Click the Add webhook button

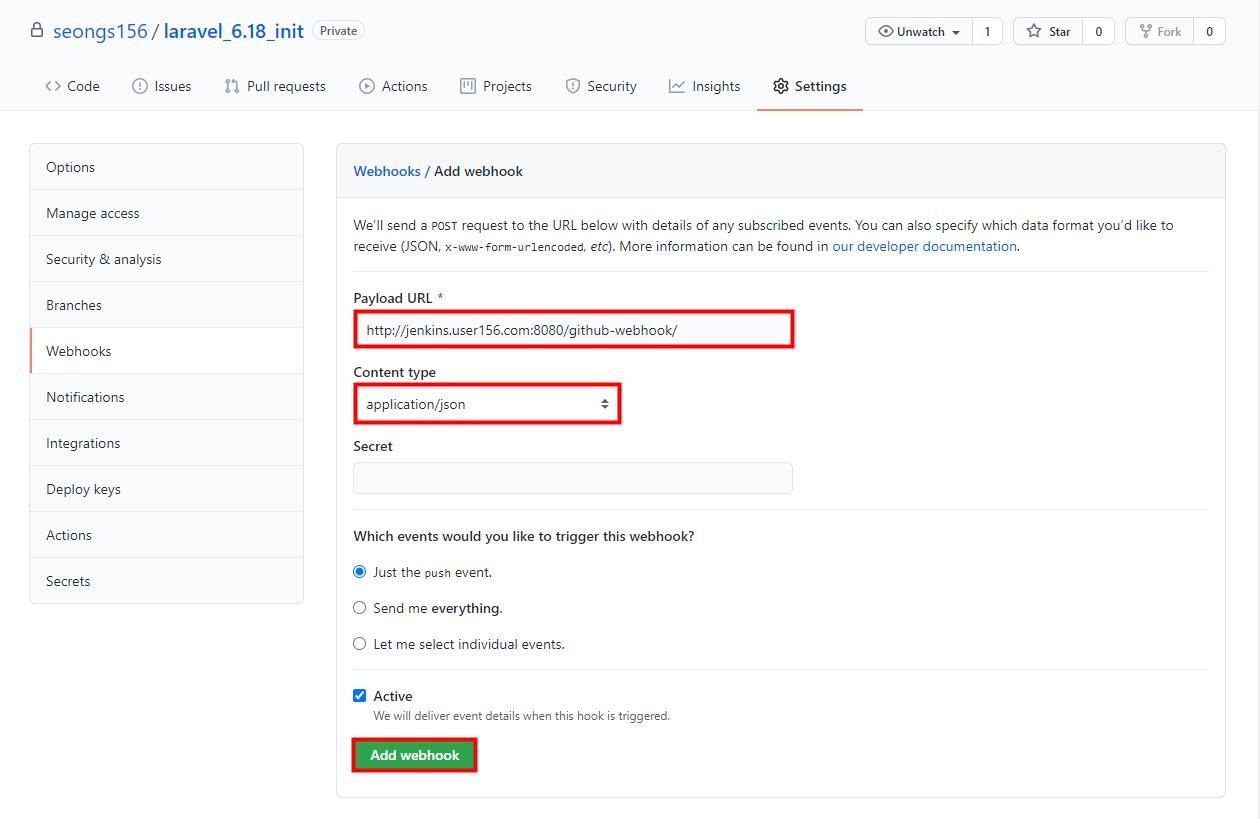415,755
